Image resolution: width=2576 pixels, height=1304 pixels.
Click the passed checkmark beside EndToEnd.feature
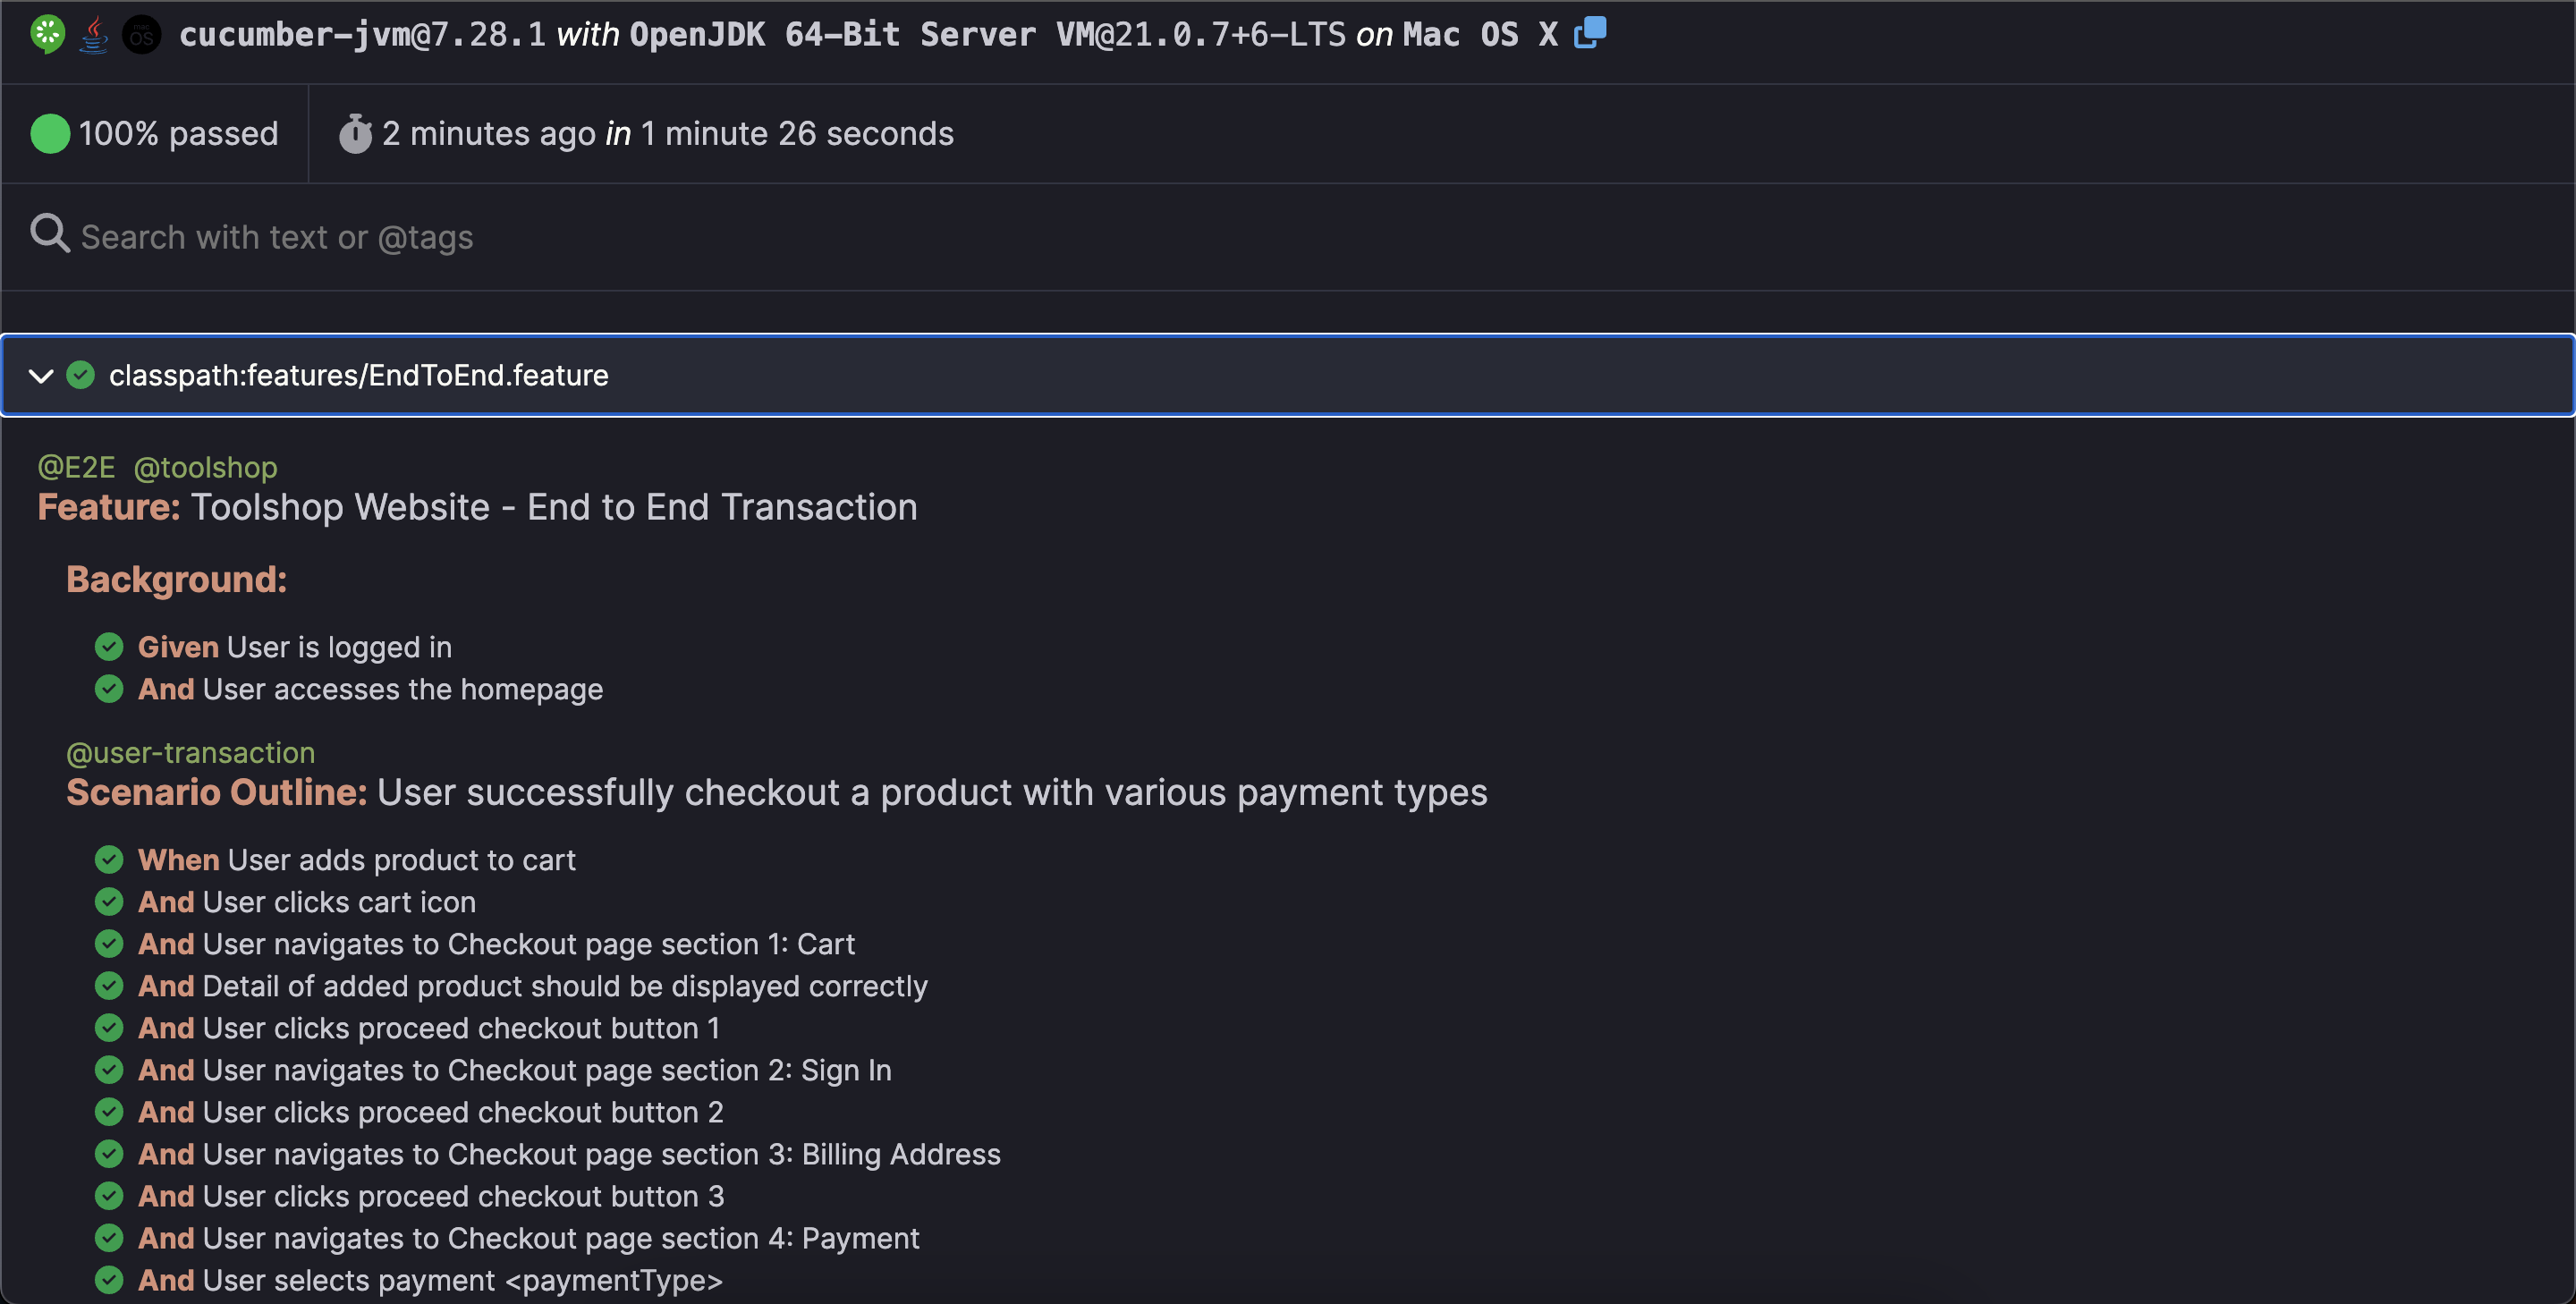[81, 375]
